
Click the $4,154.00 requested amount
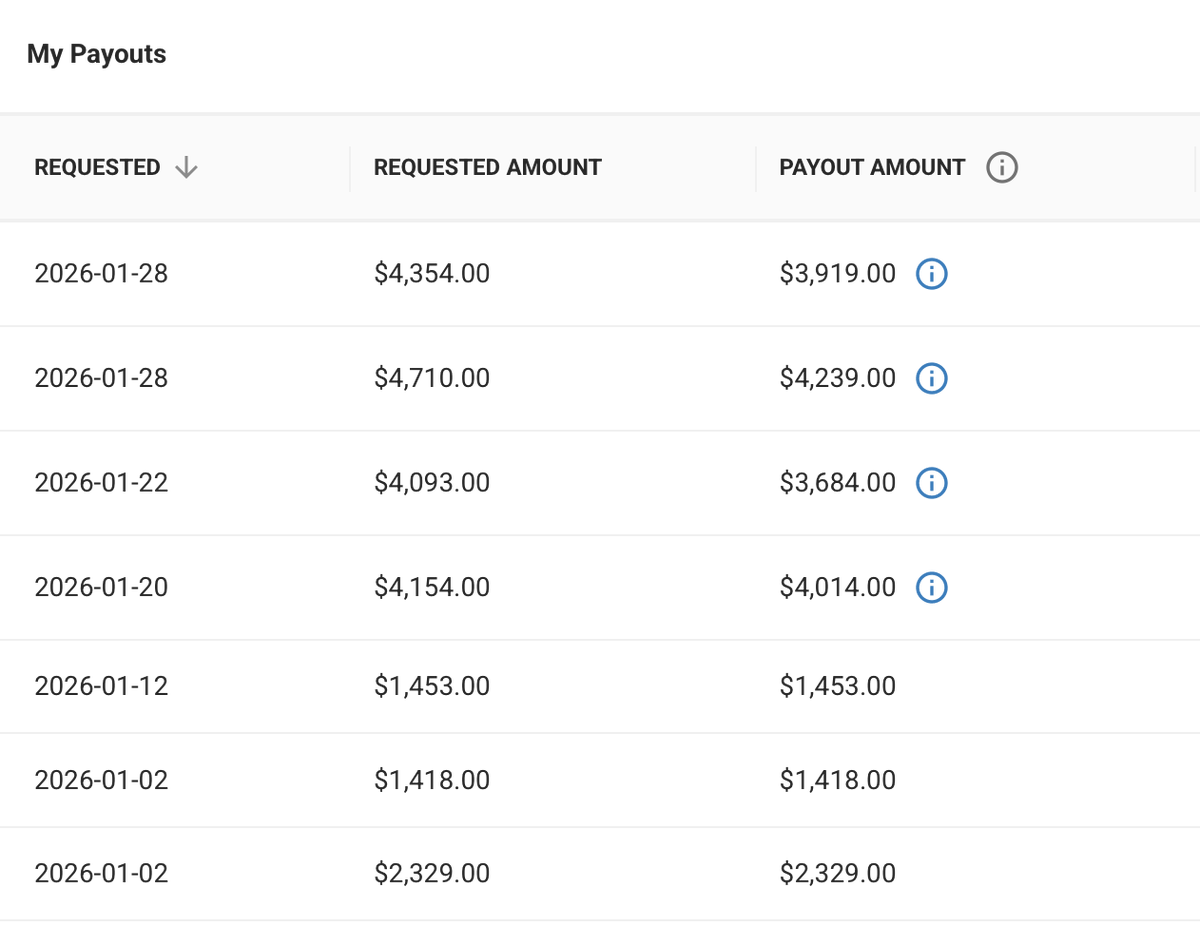click(x=432, y=587)
